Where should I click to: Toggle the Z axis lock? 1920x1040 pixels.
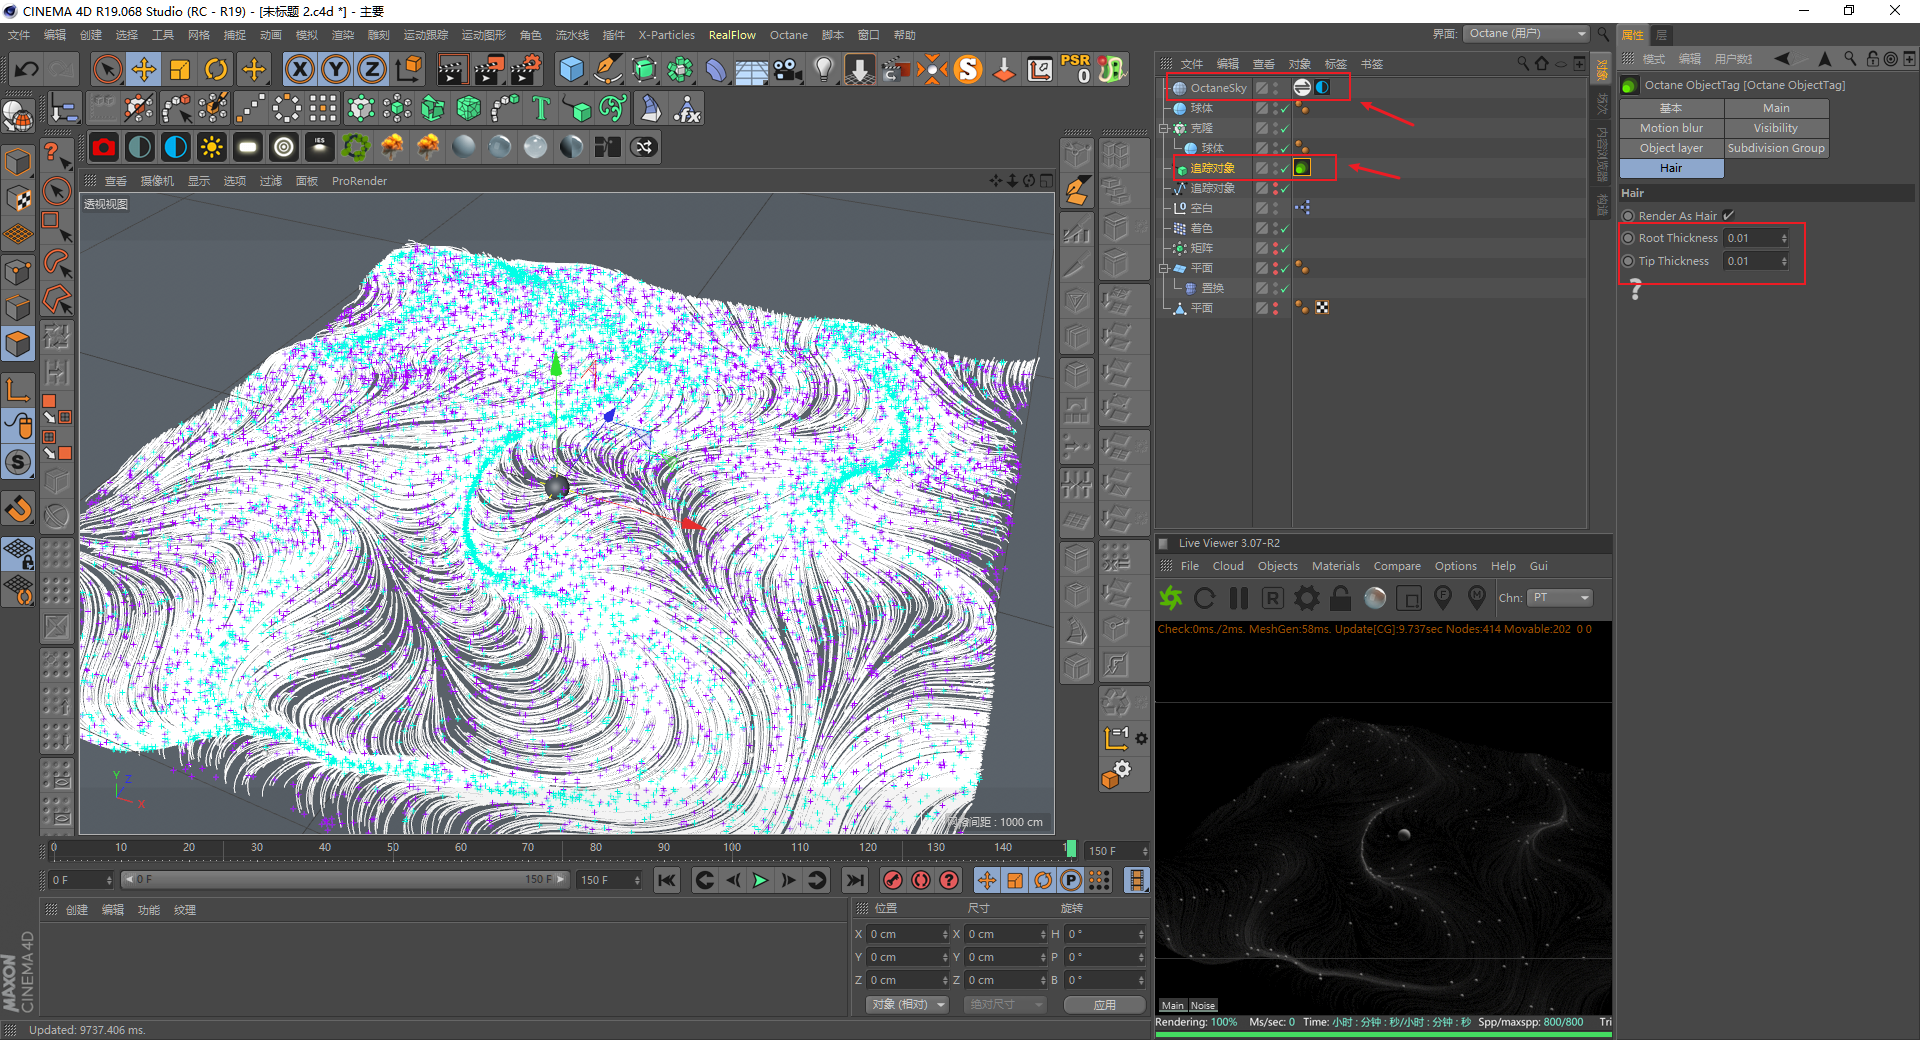pyautogui.click(x=371, y=69)
